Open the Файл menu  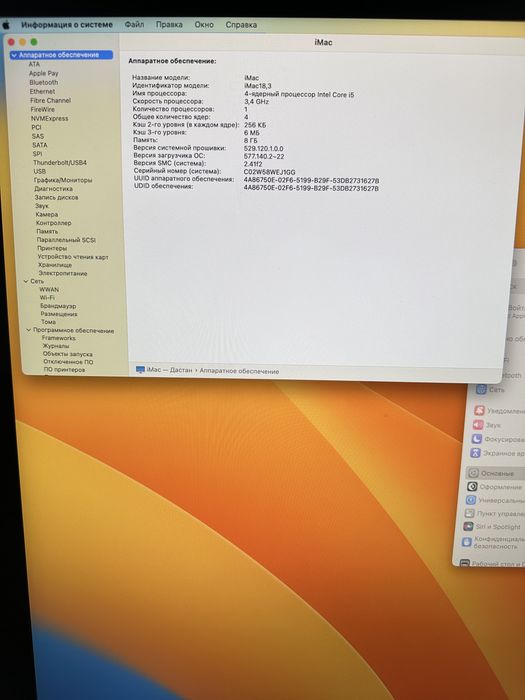click(134, 25)
